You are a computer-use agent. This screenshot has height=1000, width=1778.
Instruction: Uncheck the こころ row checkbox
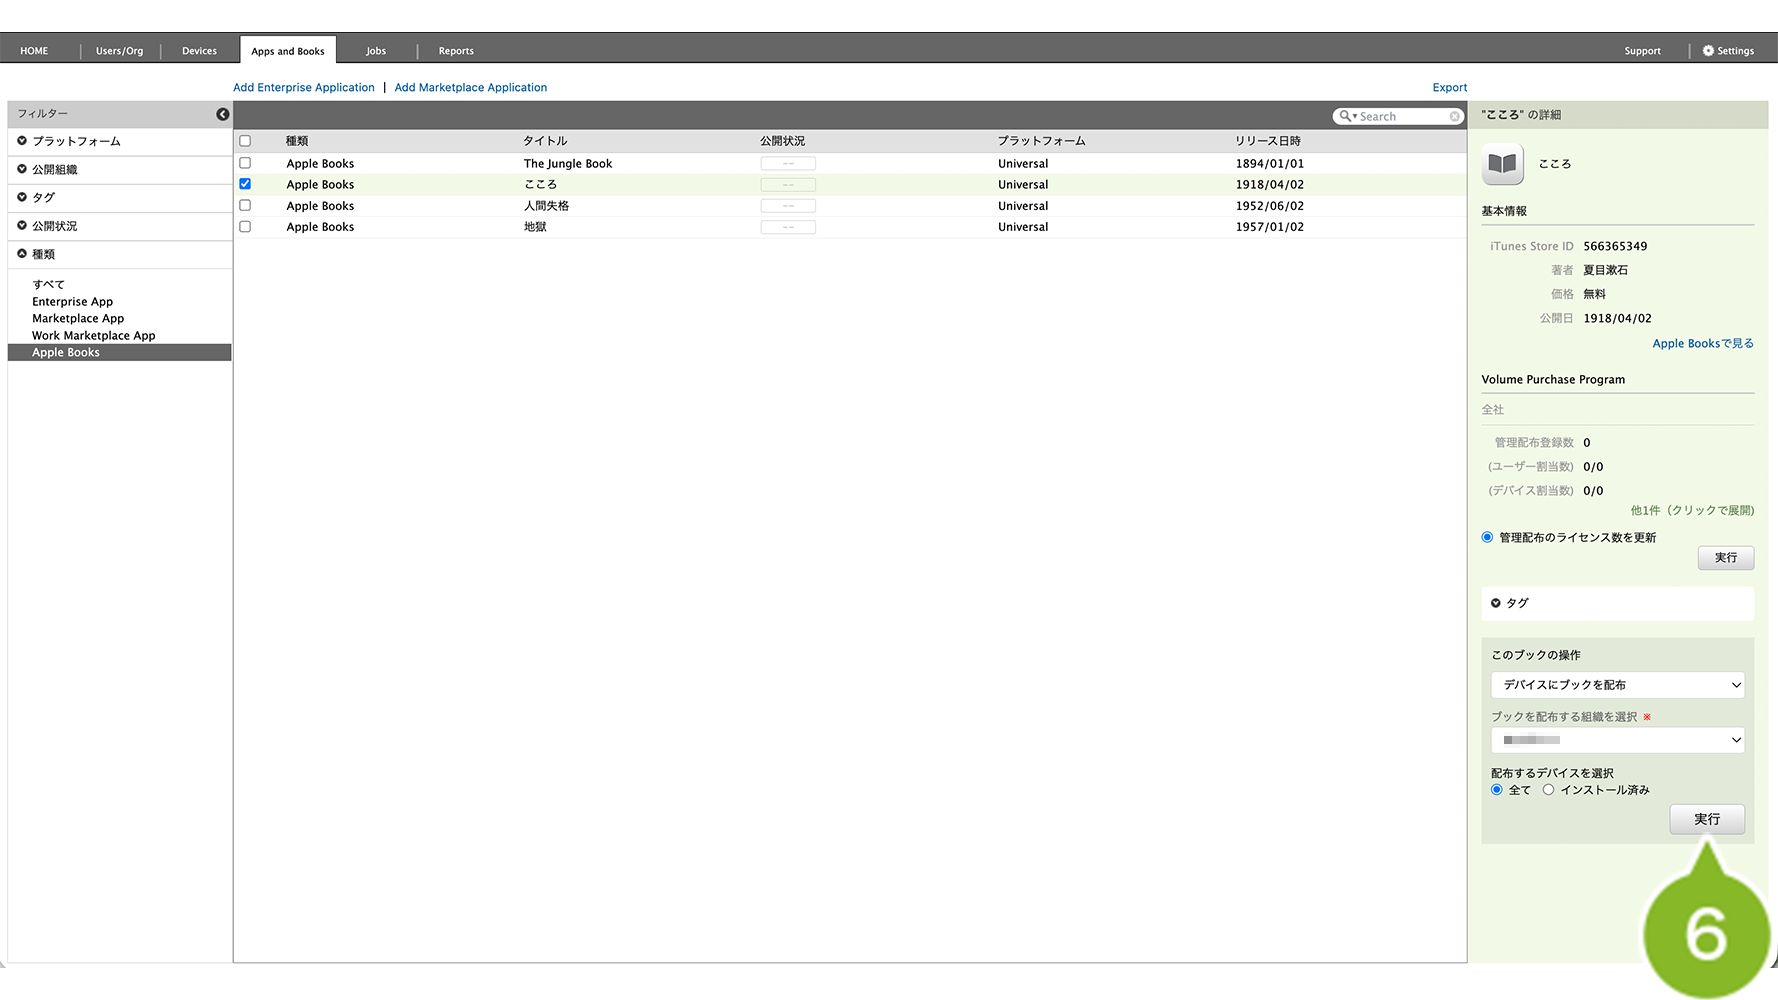[x=245, y=184]
